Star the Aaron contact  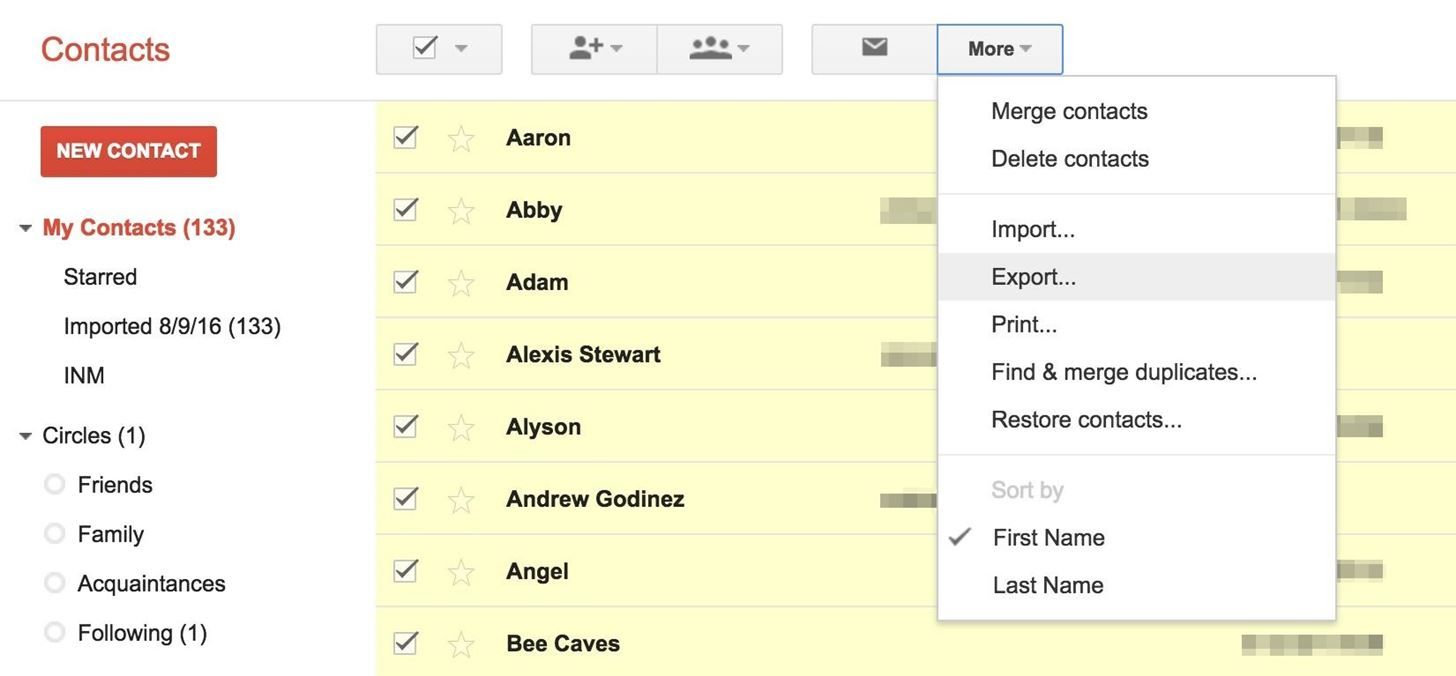click(x=461, y=138)
